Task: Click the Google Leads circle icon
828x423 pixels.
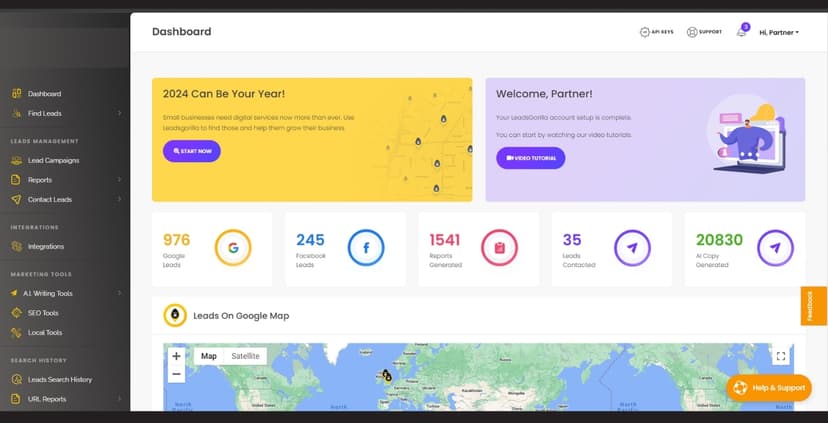Action: pyautogui.click(x=233, y=248)
